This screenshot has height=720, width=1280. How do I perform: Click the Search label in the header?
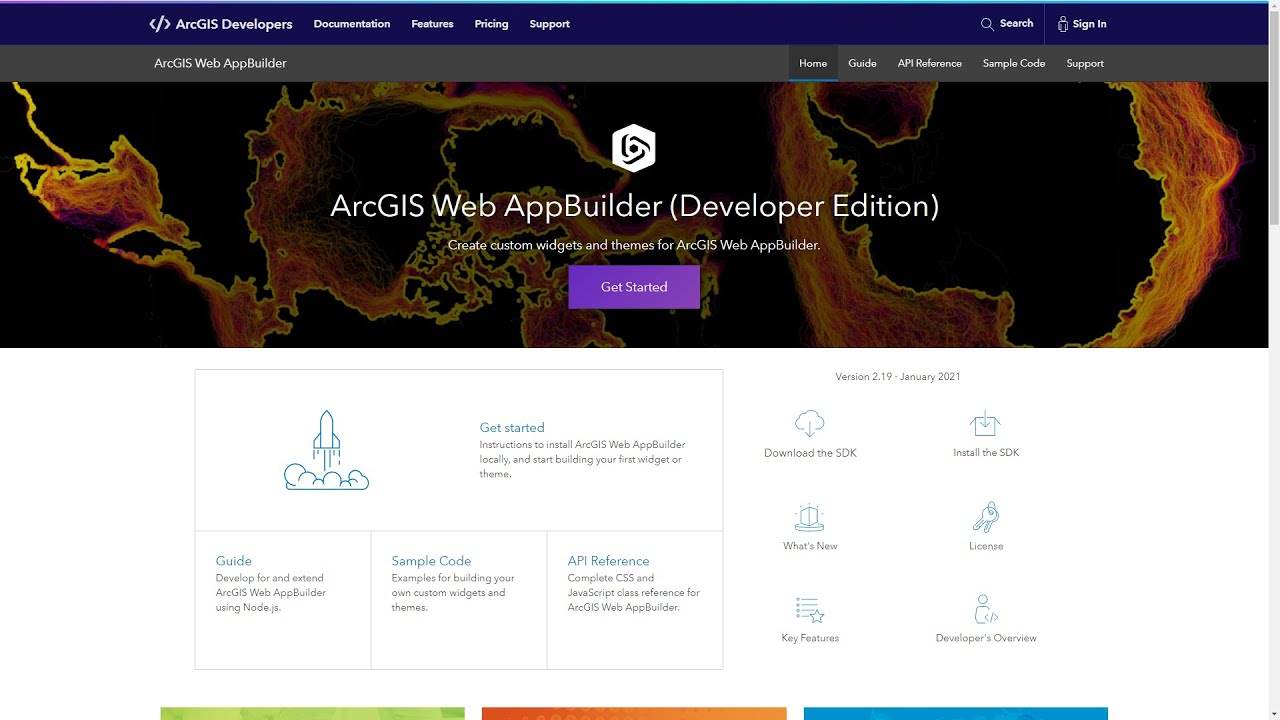click(x=1016, y=24)
